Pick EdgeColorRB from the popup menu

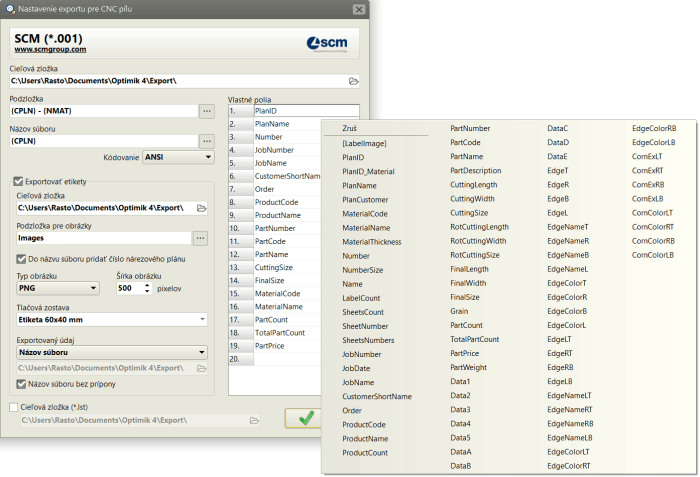[x=654, y=129]
